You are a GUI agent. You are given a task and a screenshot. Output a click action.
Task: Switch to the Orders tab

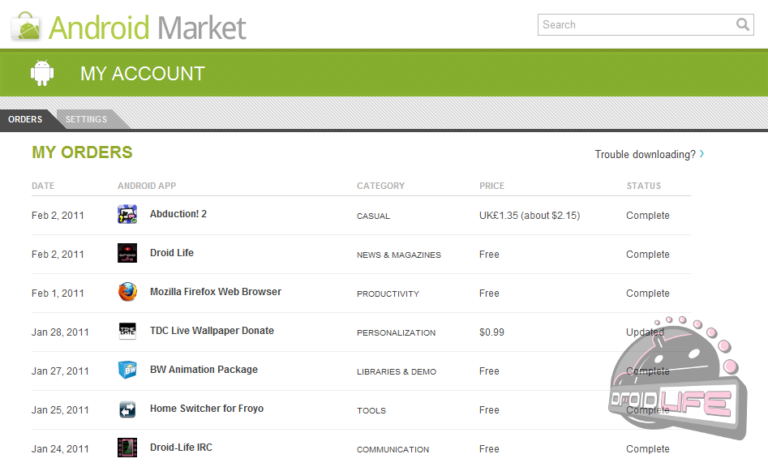point(25,120)
